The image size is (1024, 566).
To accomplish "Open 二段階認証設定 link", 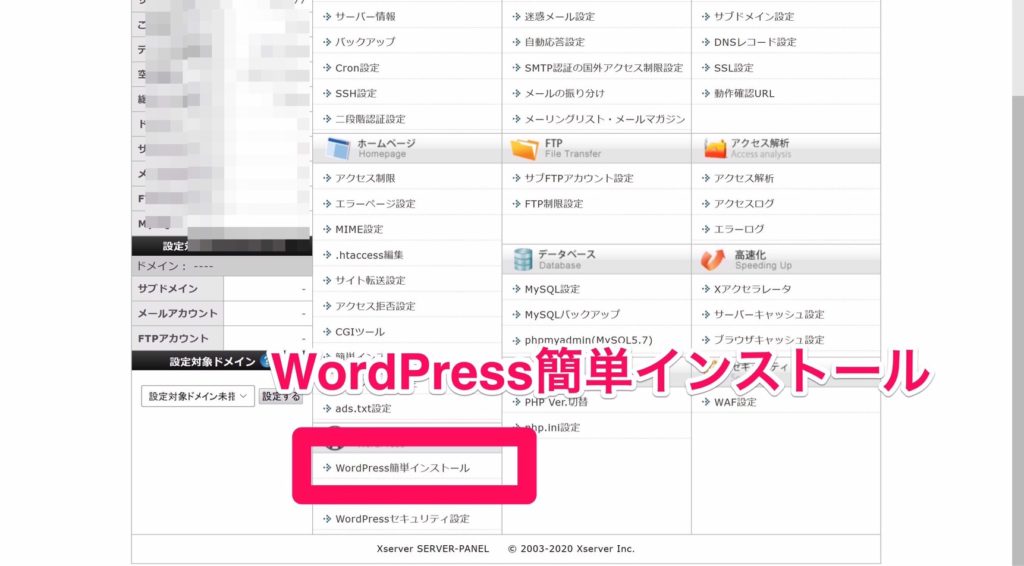I will coord(370,119).
